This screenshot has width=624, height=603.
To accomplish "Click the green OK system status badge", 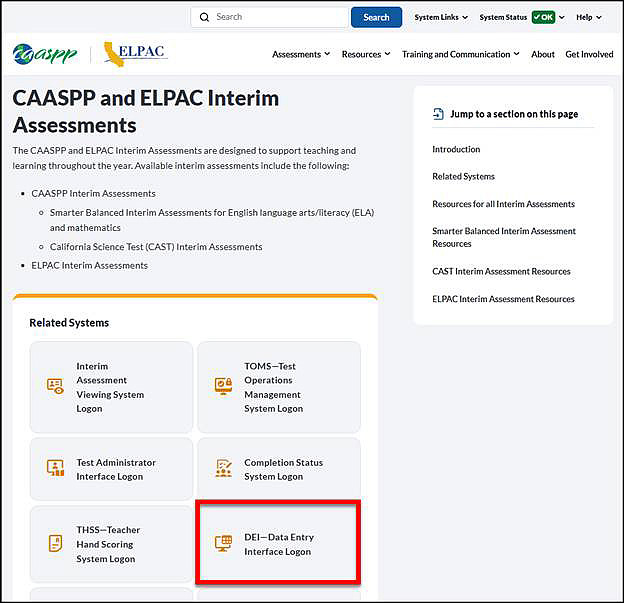I will pyautogui.click(x=543, y=17).
